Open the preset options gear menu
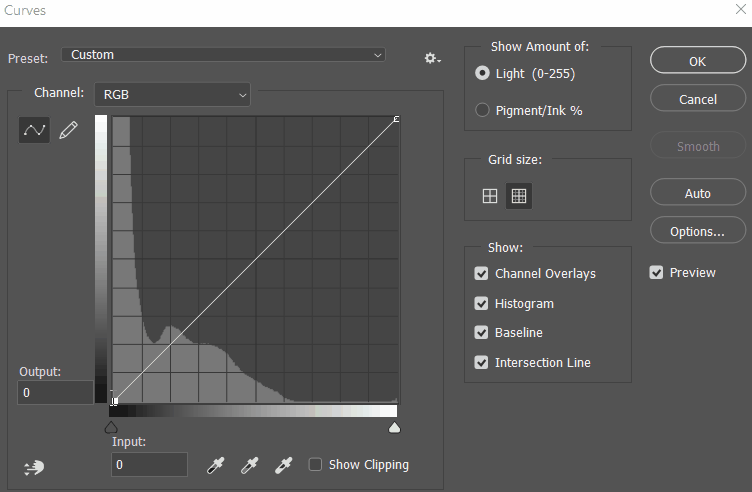The height and width of the screenshot is (492, 752). [433, 59]
